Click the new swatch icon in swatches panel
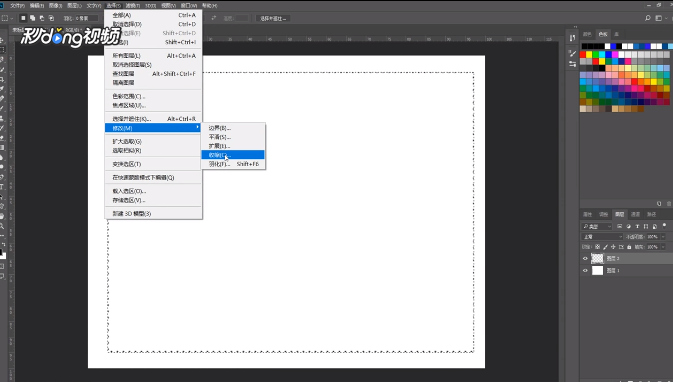The height and width of the screenshot is (382, 673). point(659,203)
